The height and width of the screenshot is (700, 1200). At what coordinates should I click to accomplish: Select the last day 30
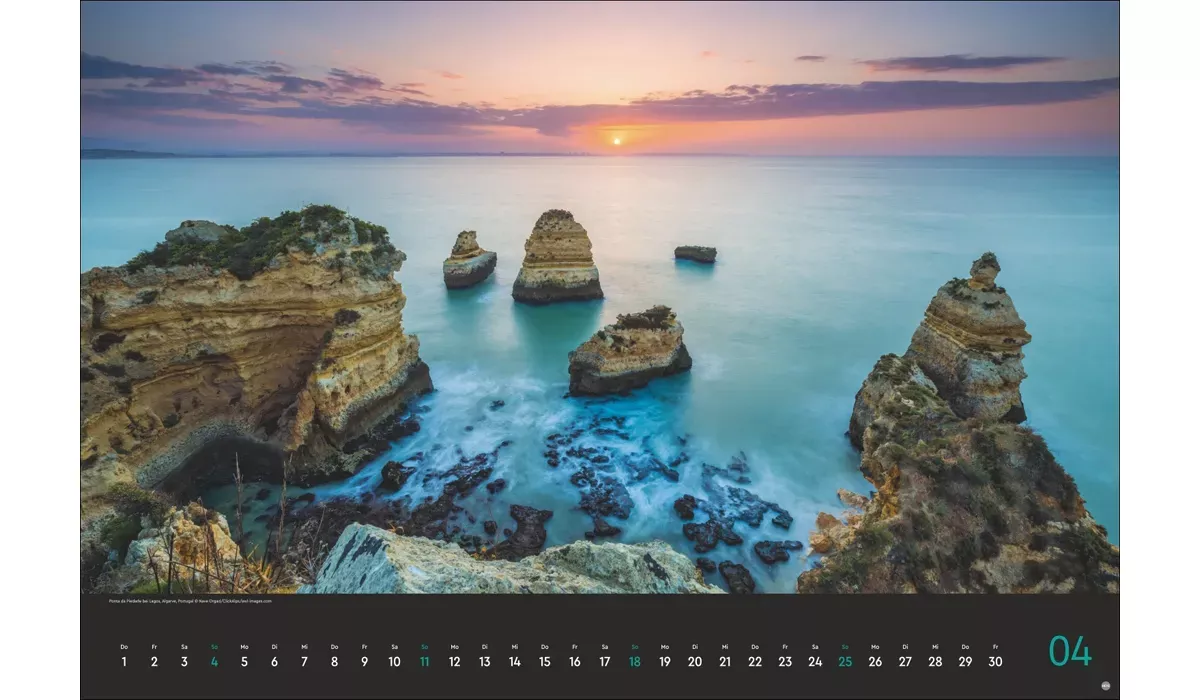(995, 661)
